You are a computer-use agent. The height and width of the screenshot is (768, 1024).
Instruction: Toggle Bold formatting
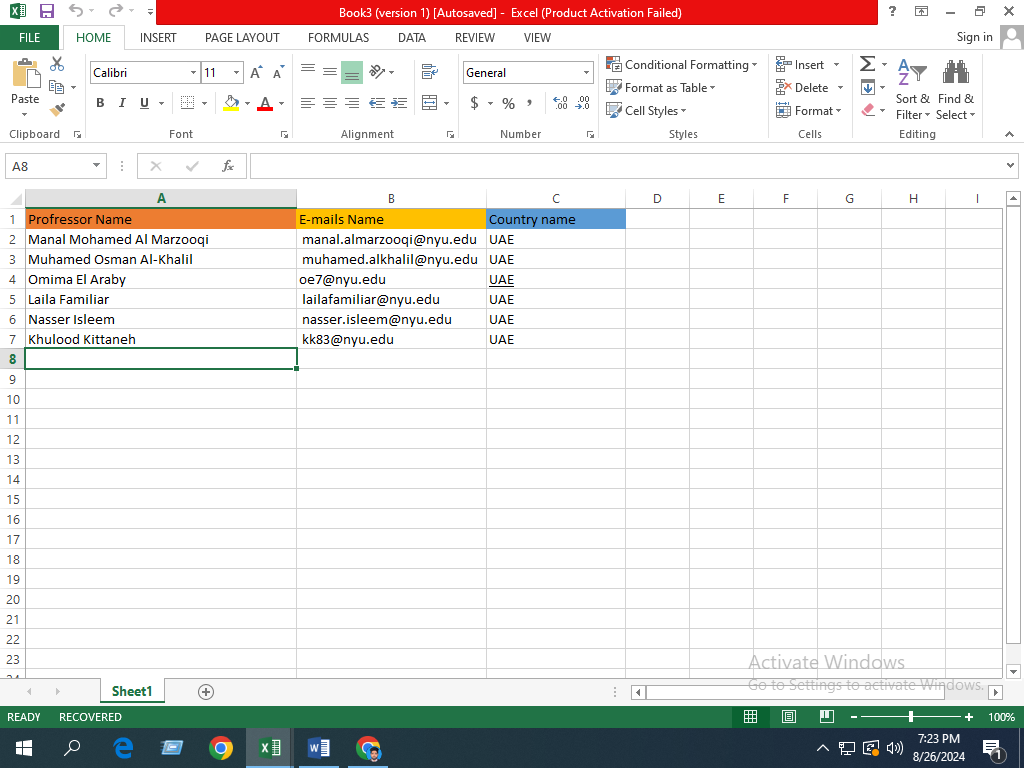[x=100, y=103]
